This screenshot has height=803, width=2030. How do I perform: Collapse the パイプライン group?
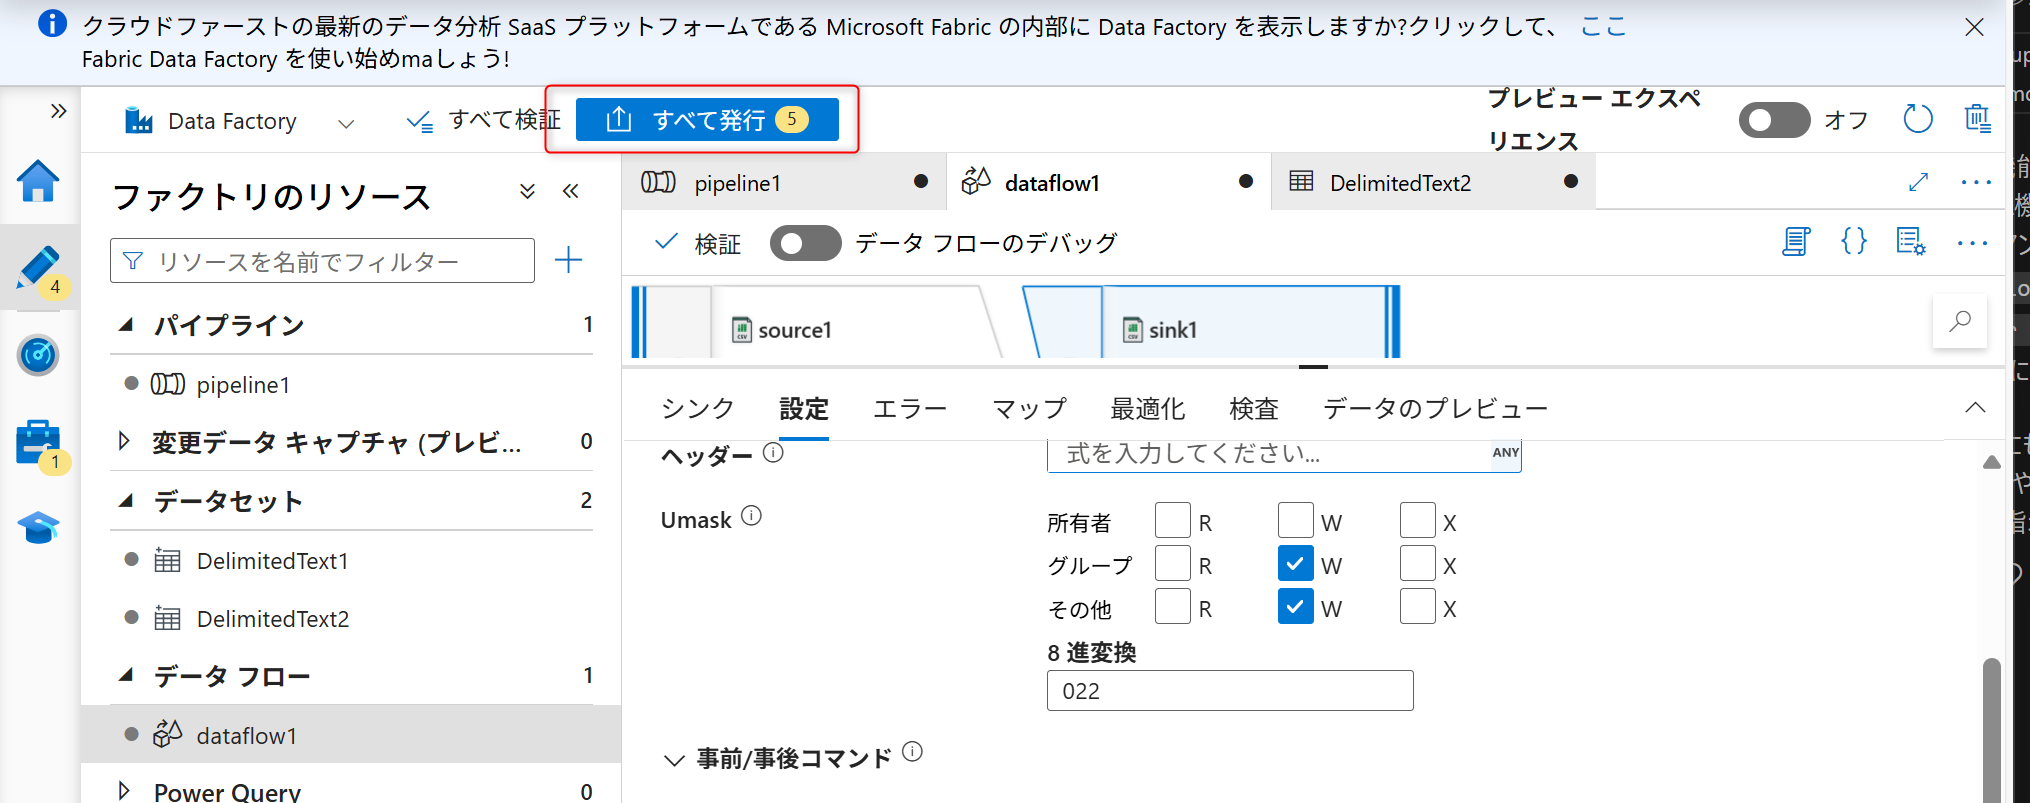pyautogui.click(x=126, y=325)
